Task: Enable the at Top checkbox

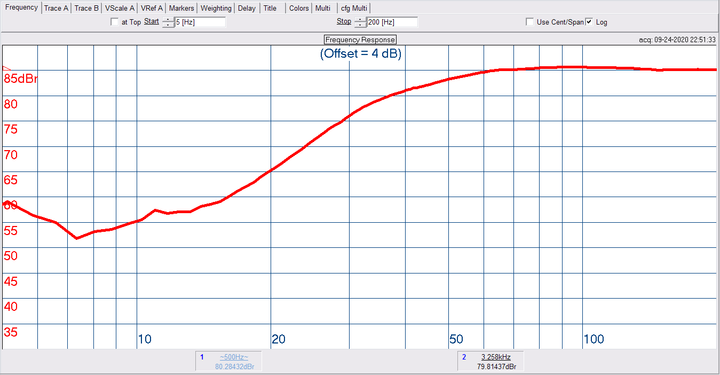Action: point(114,22)
